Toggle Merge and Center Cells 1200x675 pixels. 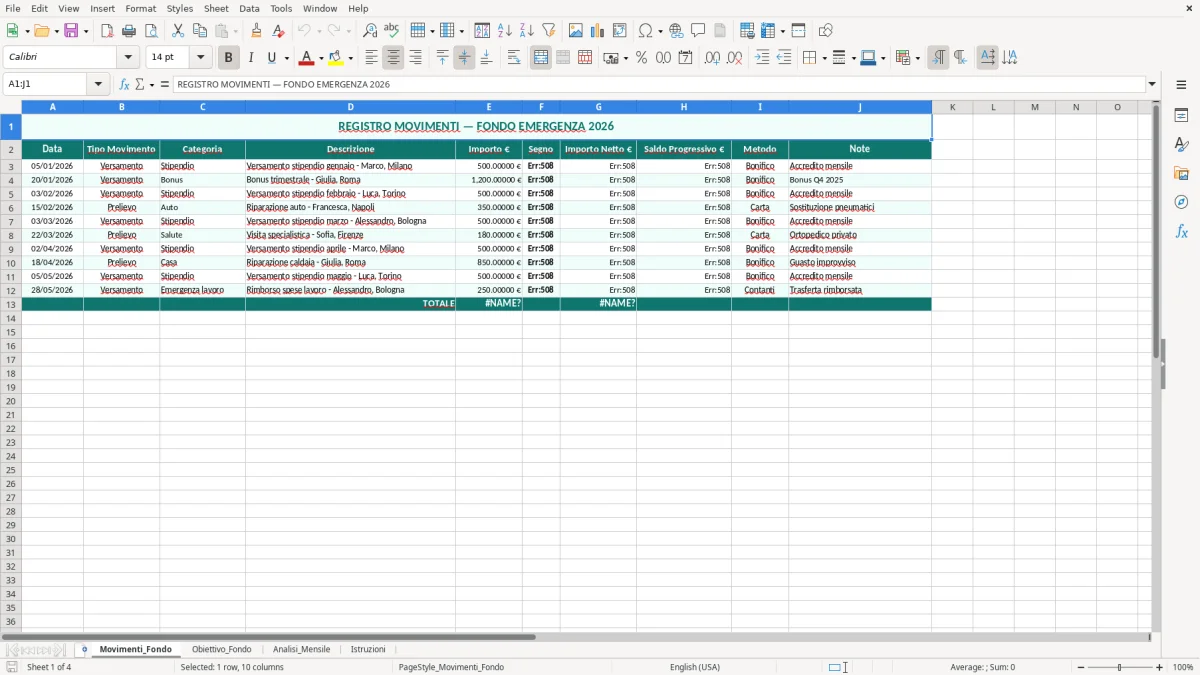pyautogui.click(x=541, y=58)
